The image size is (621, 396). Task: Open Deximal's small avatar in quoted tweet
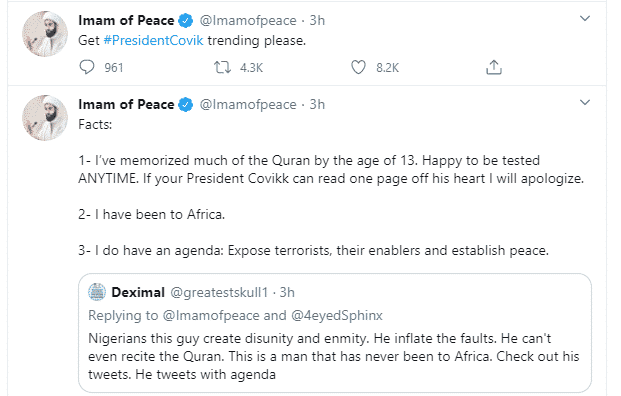click(x=97, y=292)
